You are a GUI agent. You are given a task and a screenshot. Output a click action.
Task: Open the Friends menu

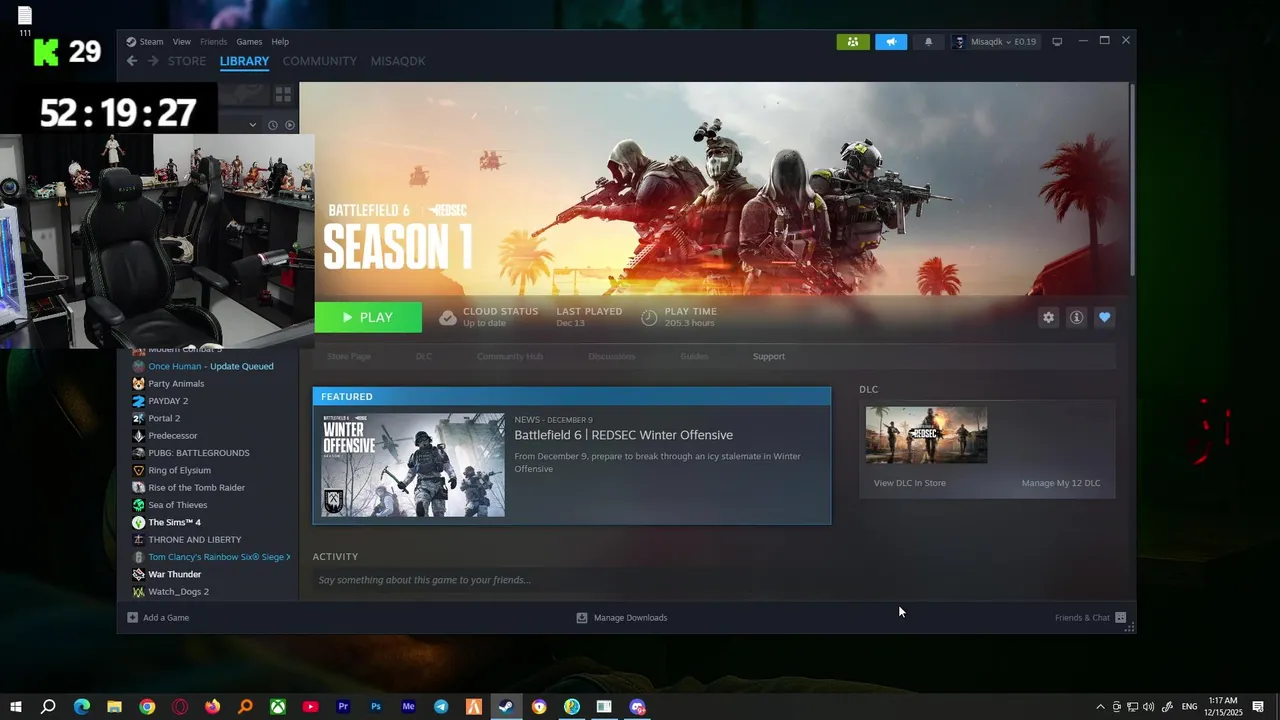(213, 42)
